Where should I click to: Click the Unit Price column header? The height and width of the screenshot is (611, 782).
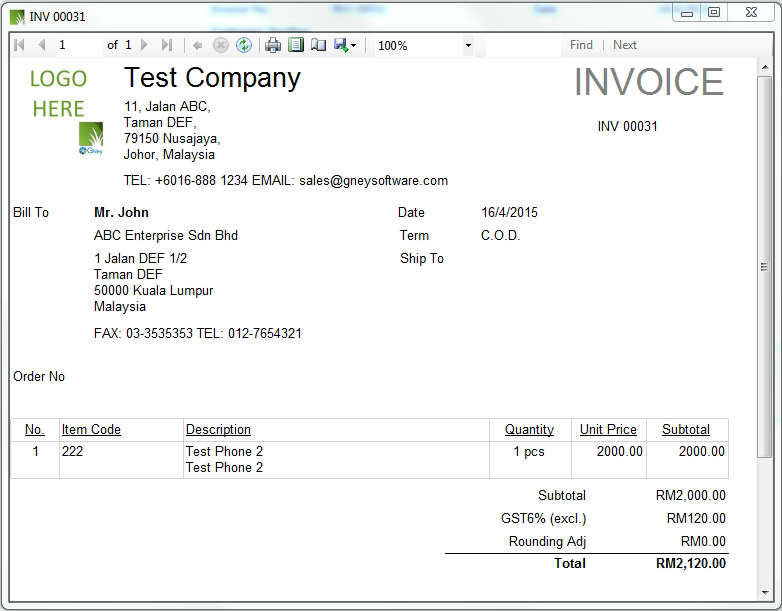608,429
